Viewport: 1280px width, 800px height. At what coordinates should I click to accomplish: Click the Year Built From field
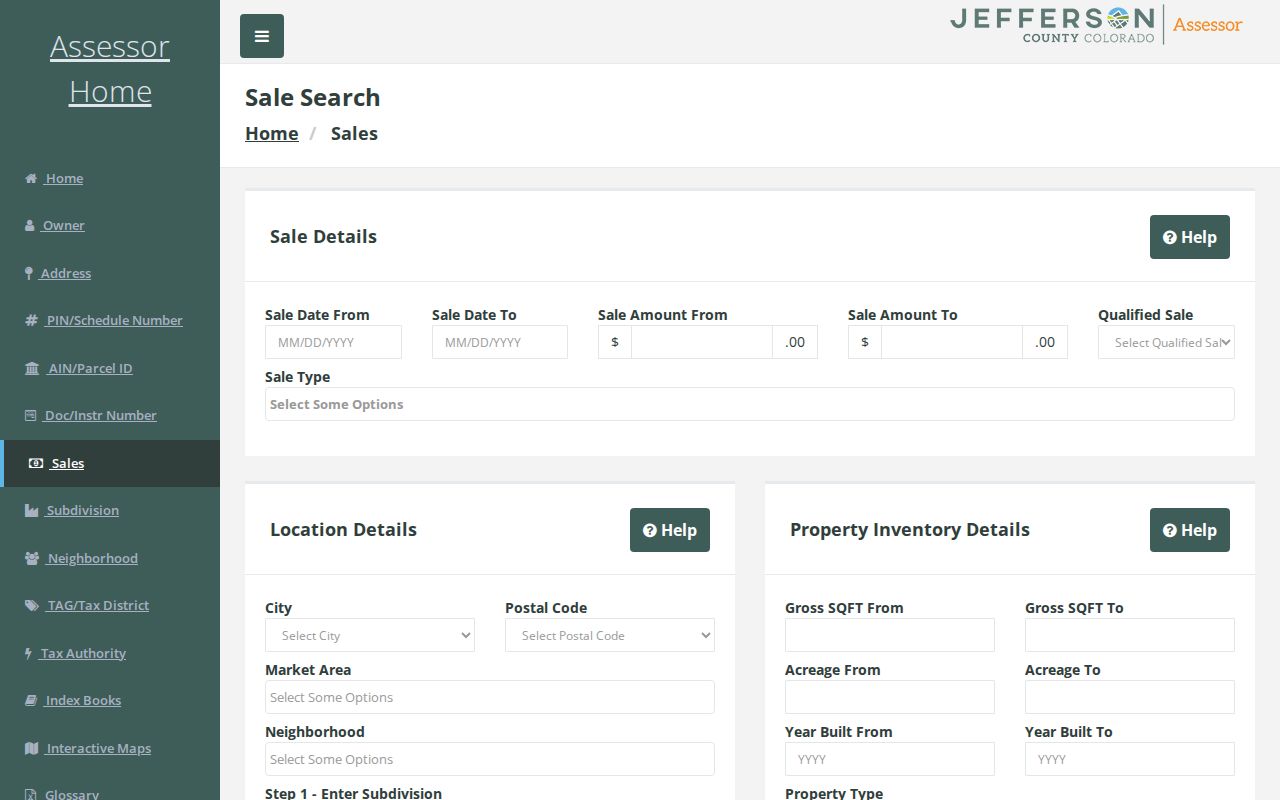[890, 759]
